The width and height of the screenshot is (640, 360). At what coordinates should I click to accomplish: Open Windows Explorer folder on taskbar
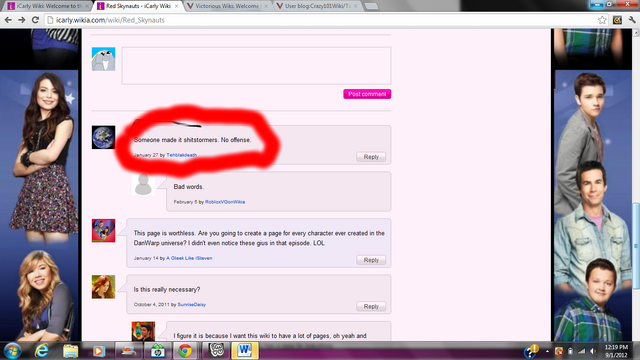pyautogui.click(x=70, y=351)
